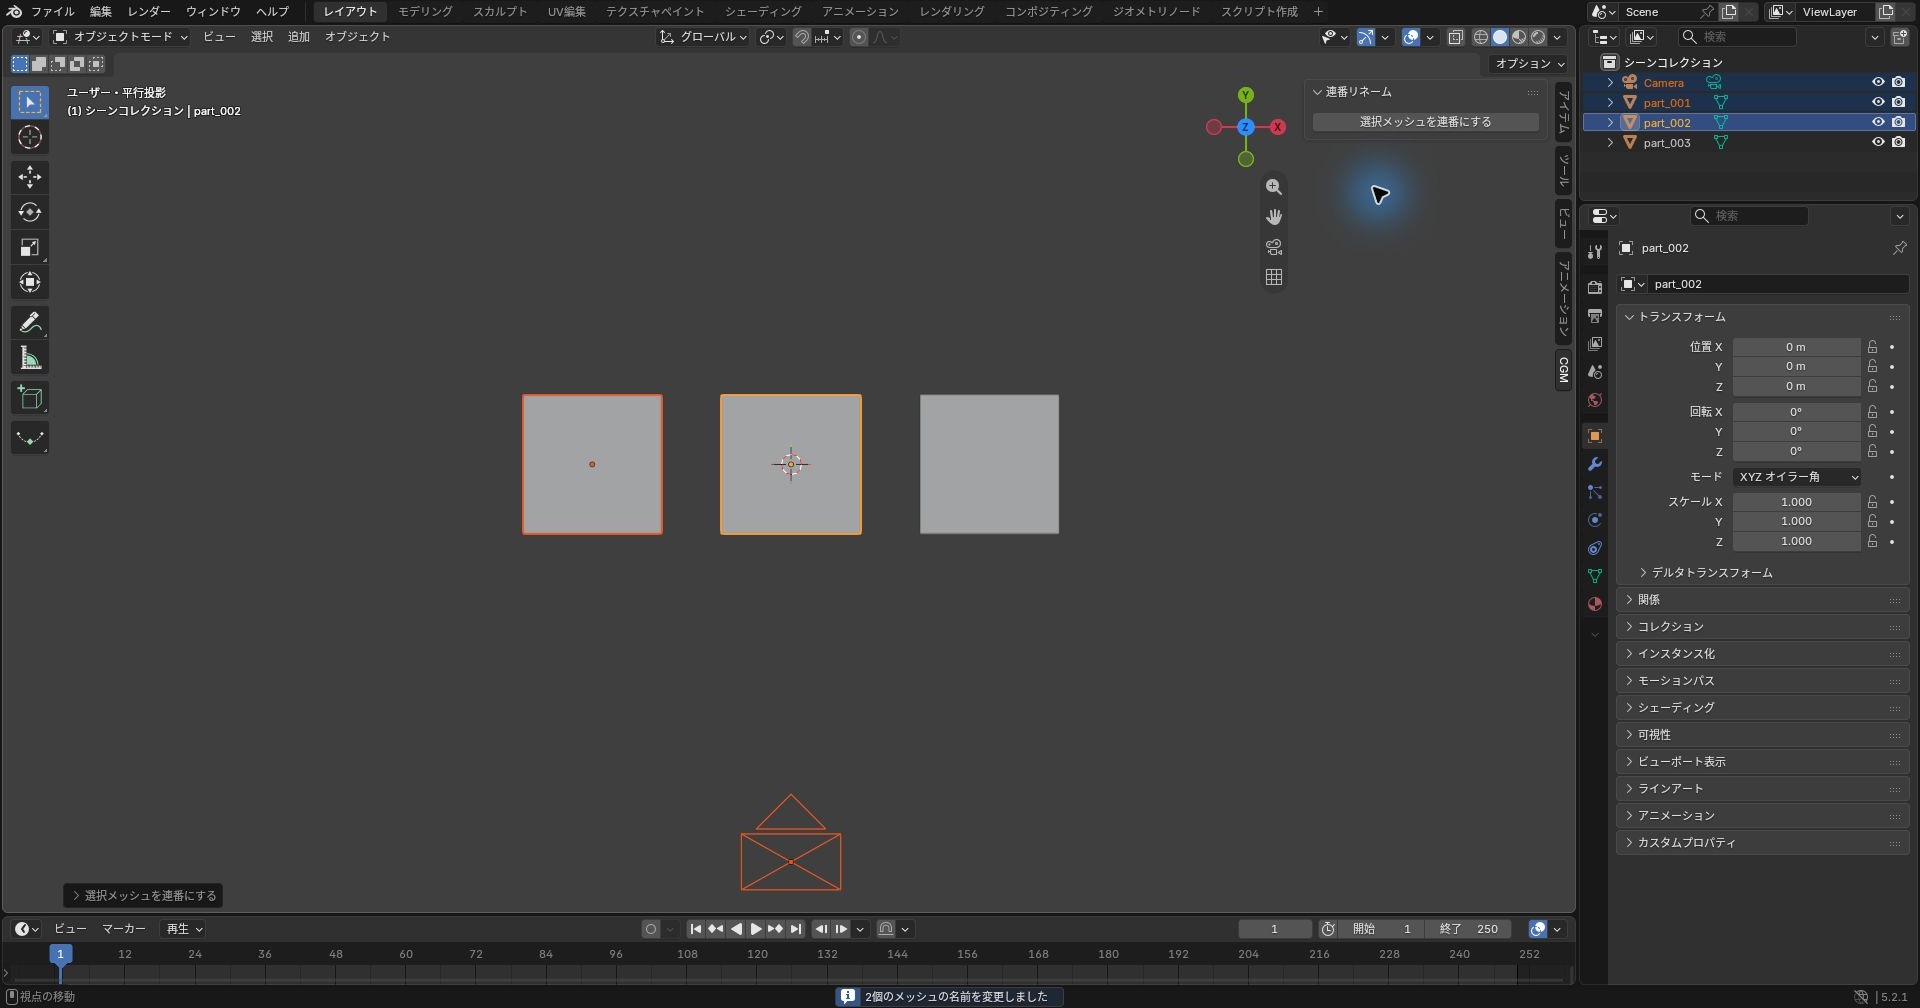The height and width of the screenshot is (1008, 1920).
Task: Open the Modifiers wrench properties tab
Action: pos(1595,464)
